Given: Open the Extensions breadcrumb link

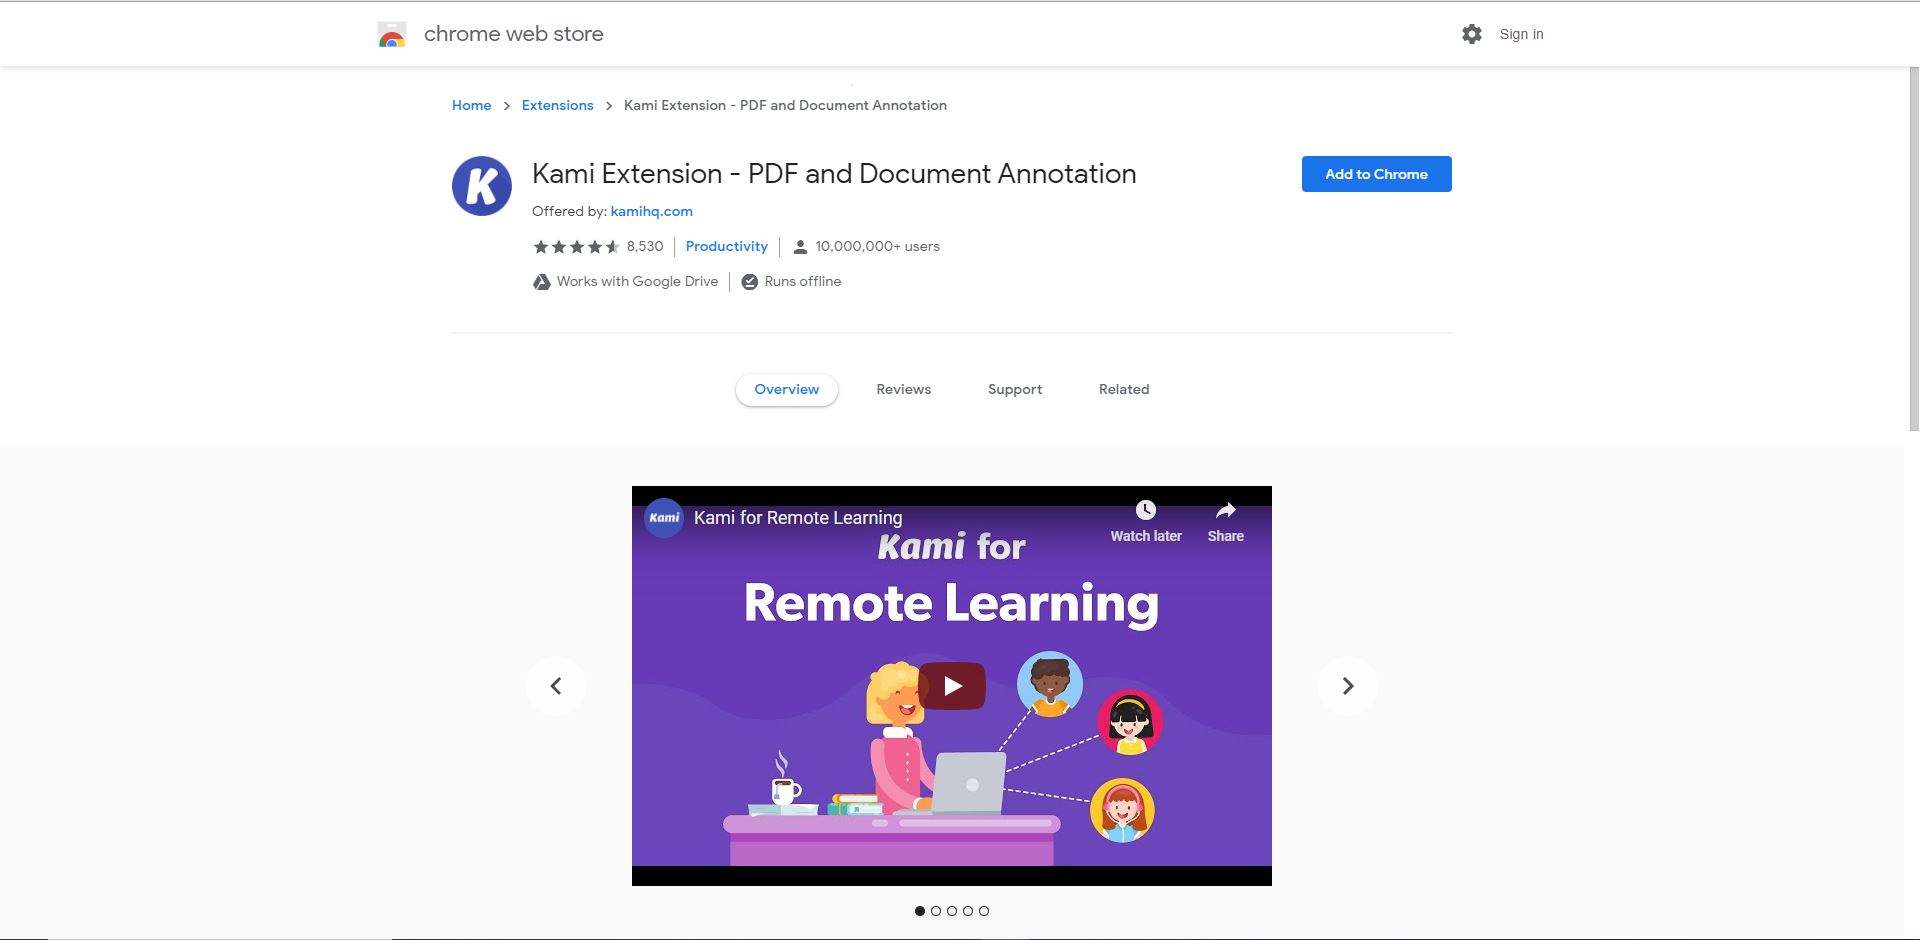Looking at the screenshot, I should point(557,105).
